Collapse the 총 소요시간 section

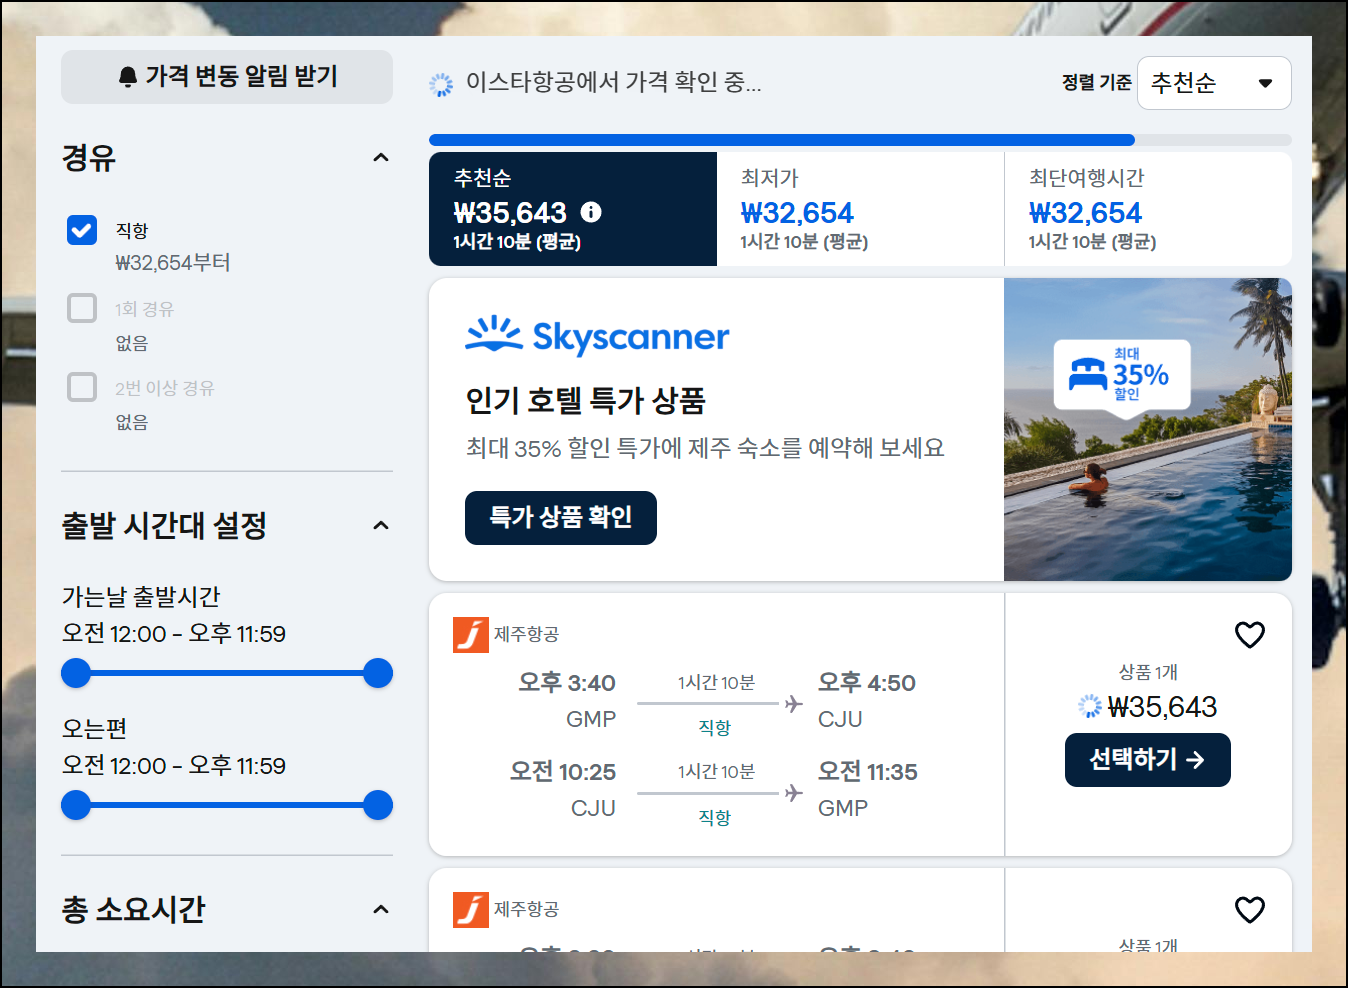(x=381, y=909)
